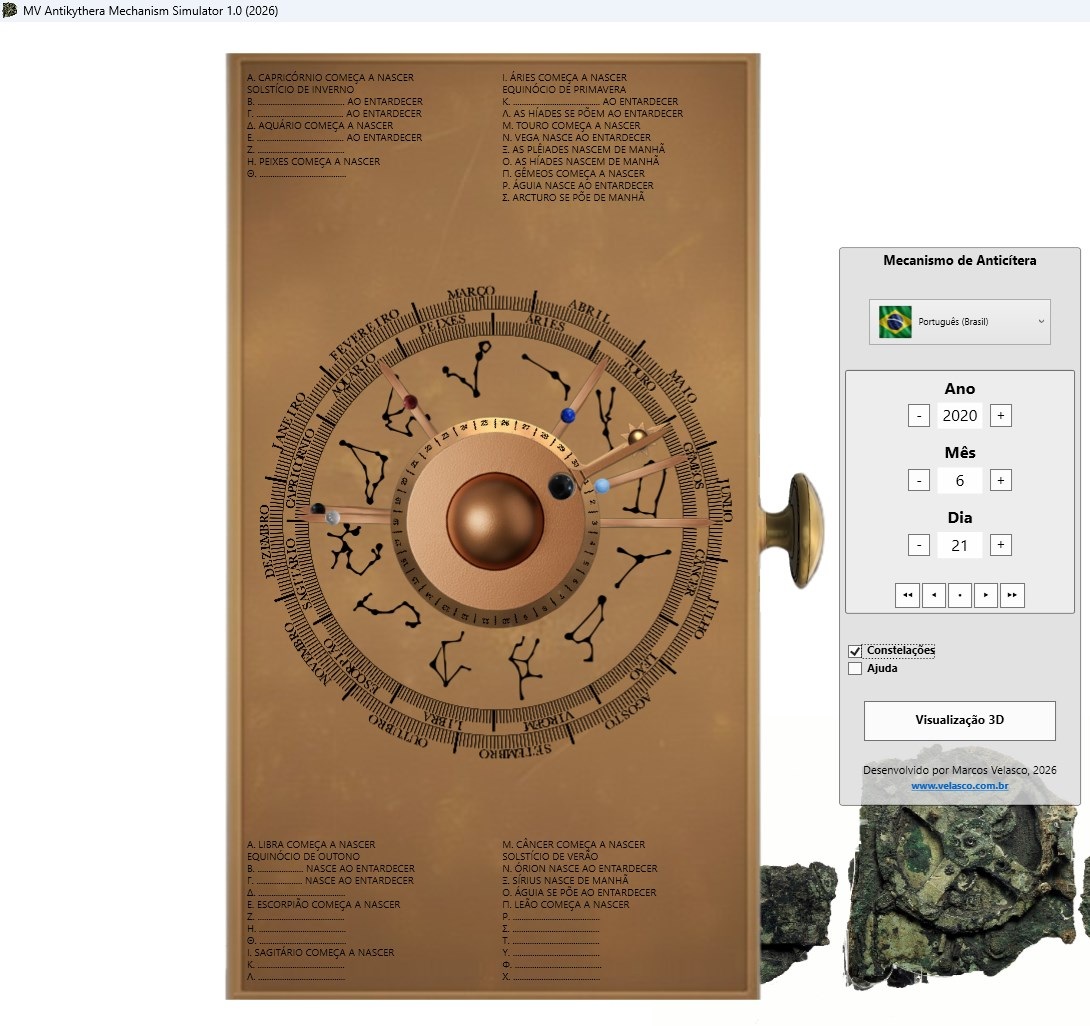Click the stop dot playback button

(x=959, y=595)
